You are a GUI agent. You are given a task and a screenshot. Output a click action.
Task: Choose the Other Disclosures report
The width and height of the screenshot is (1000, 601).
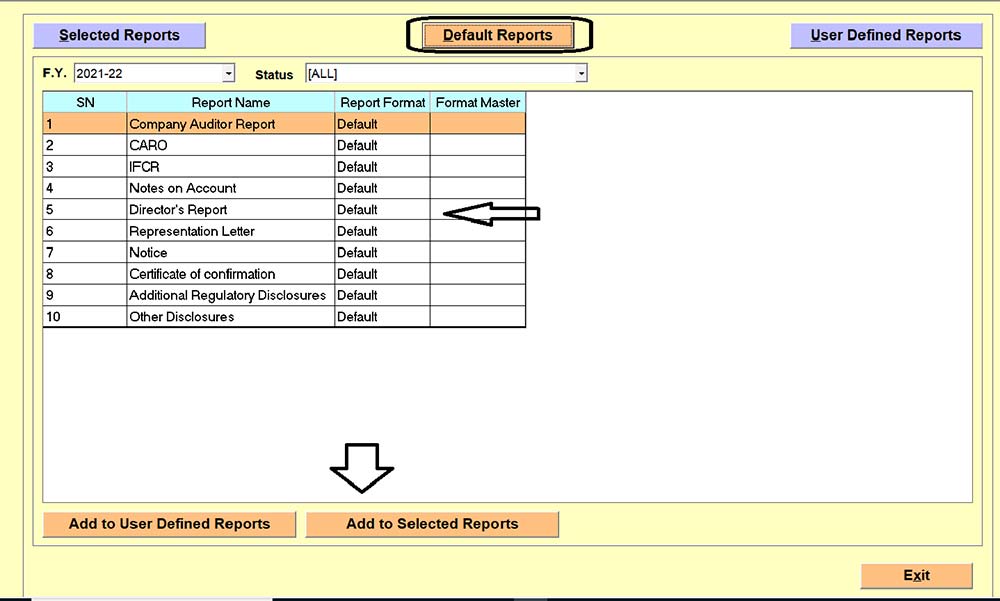pos(230,317)
